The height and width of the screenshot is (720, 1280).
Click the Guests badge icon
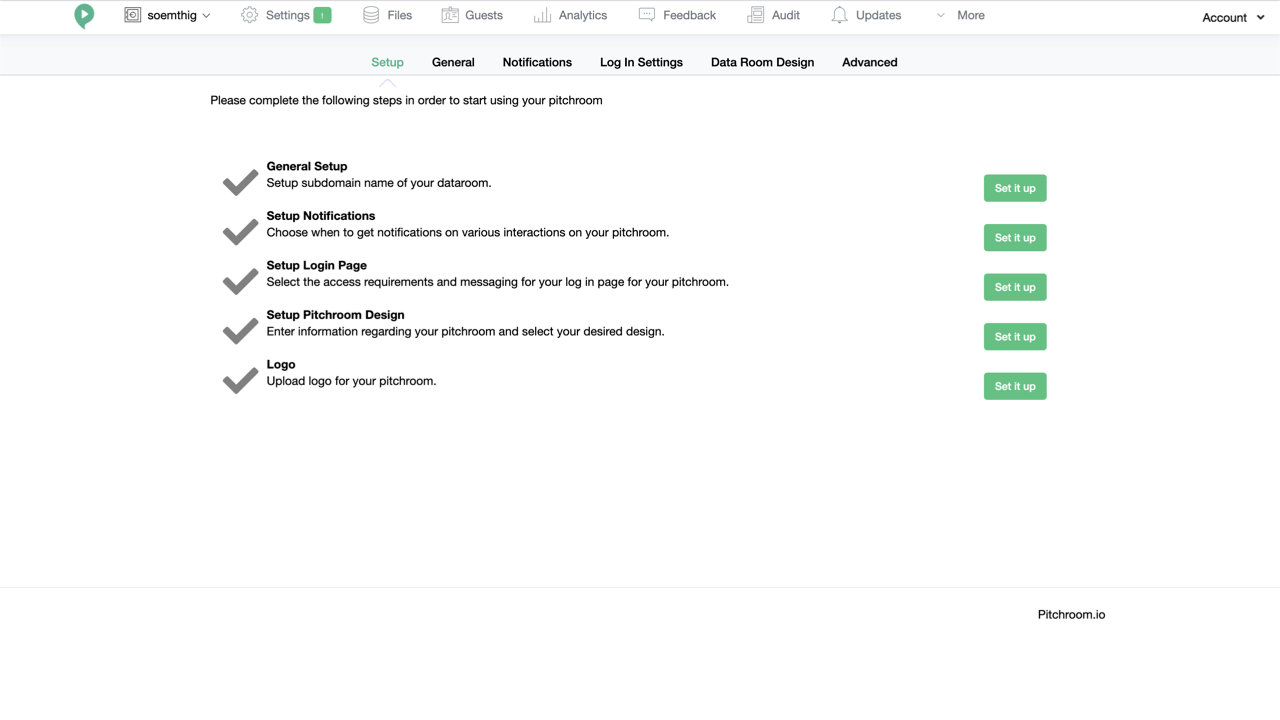point(450,15)
